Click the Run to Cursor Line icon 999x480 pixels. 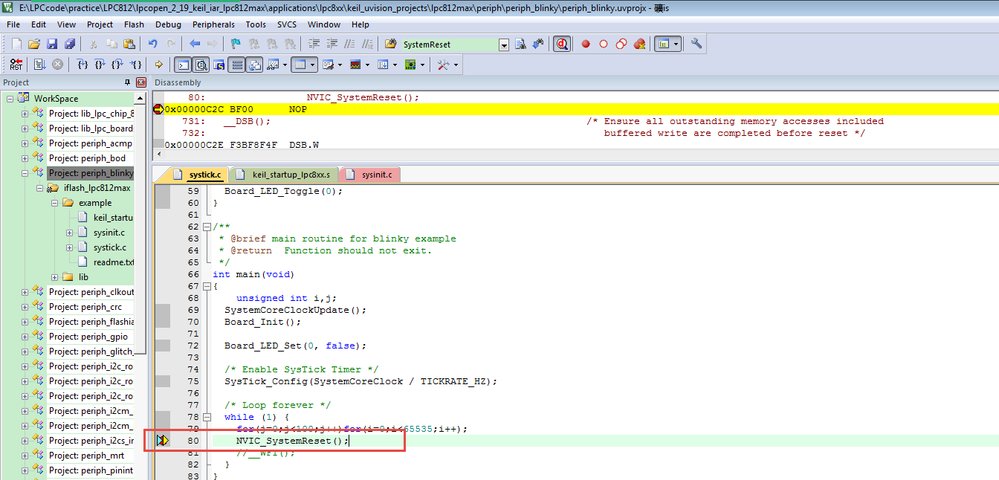(x=135, y=64)
